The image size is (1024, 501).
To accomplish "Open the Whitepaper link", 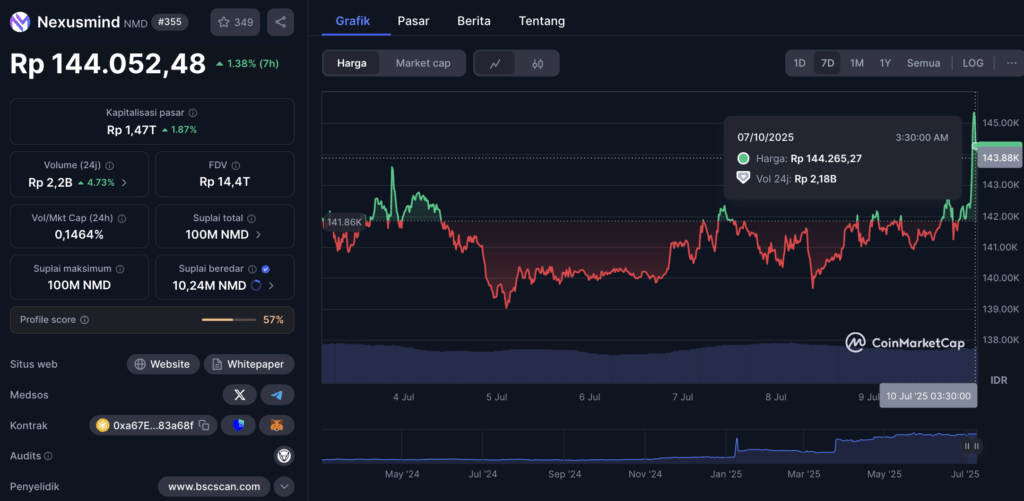I will click(x=249, y=364).
